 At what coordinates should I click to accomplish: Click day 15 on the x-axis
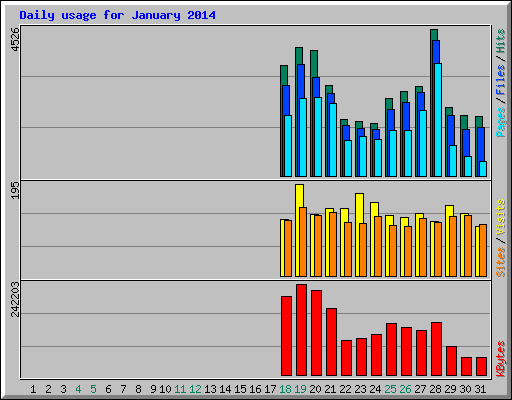coord(240,389)
